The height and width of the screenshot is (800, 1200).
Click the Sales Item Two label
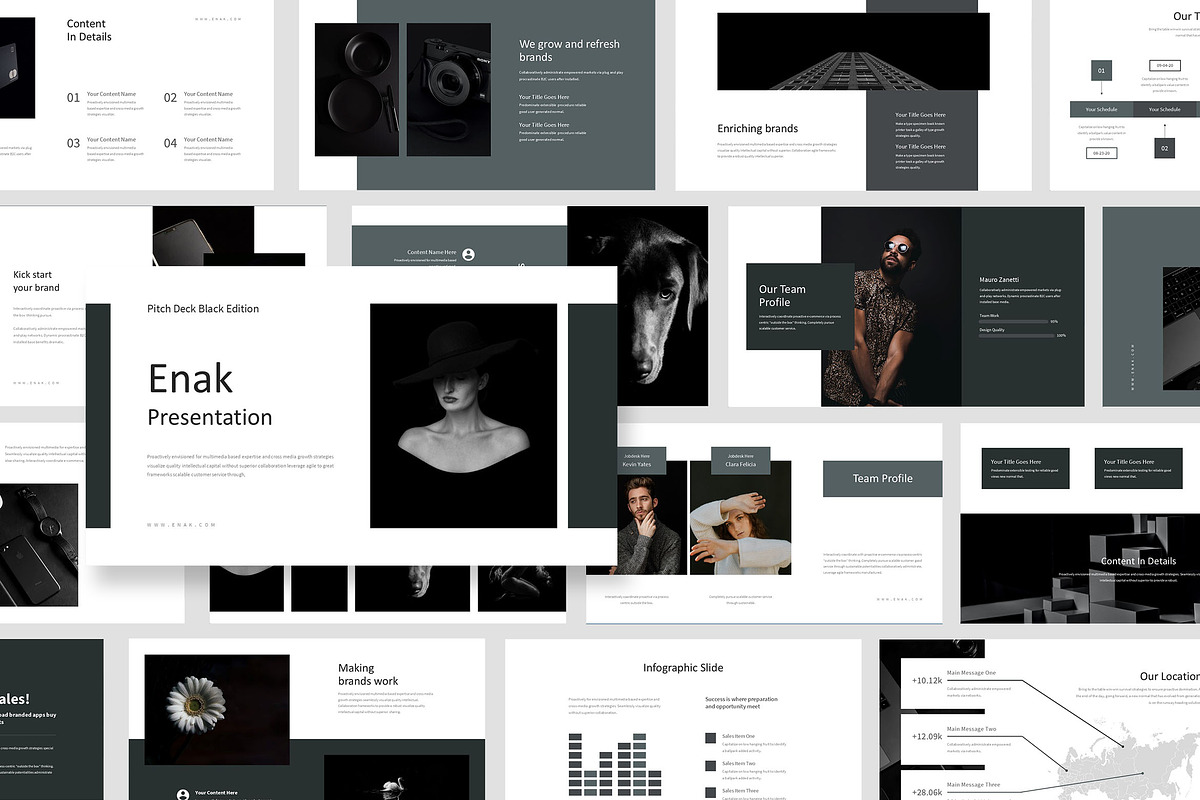[x=739, y=764]
